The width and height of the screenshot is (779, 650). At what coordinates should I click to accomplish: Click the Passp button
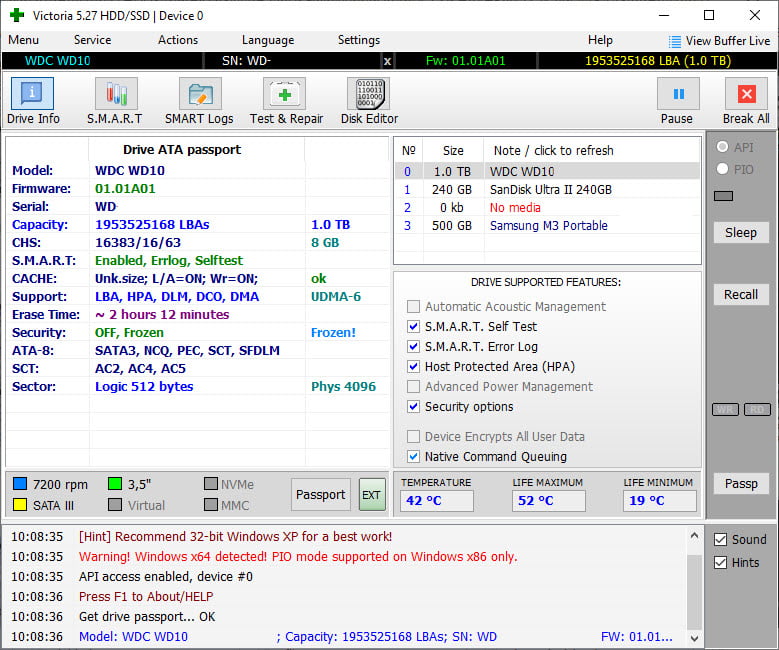click(741, 484)
